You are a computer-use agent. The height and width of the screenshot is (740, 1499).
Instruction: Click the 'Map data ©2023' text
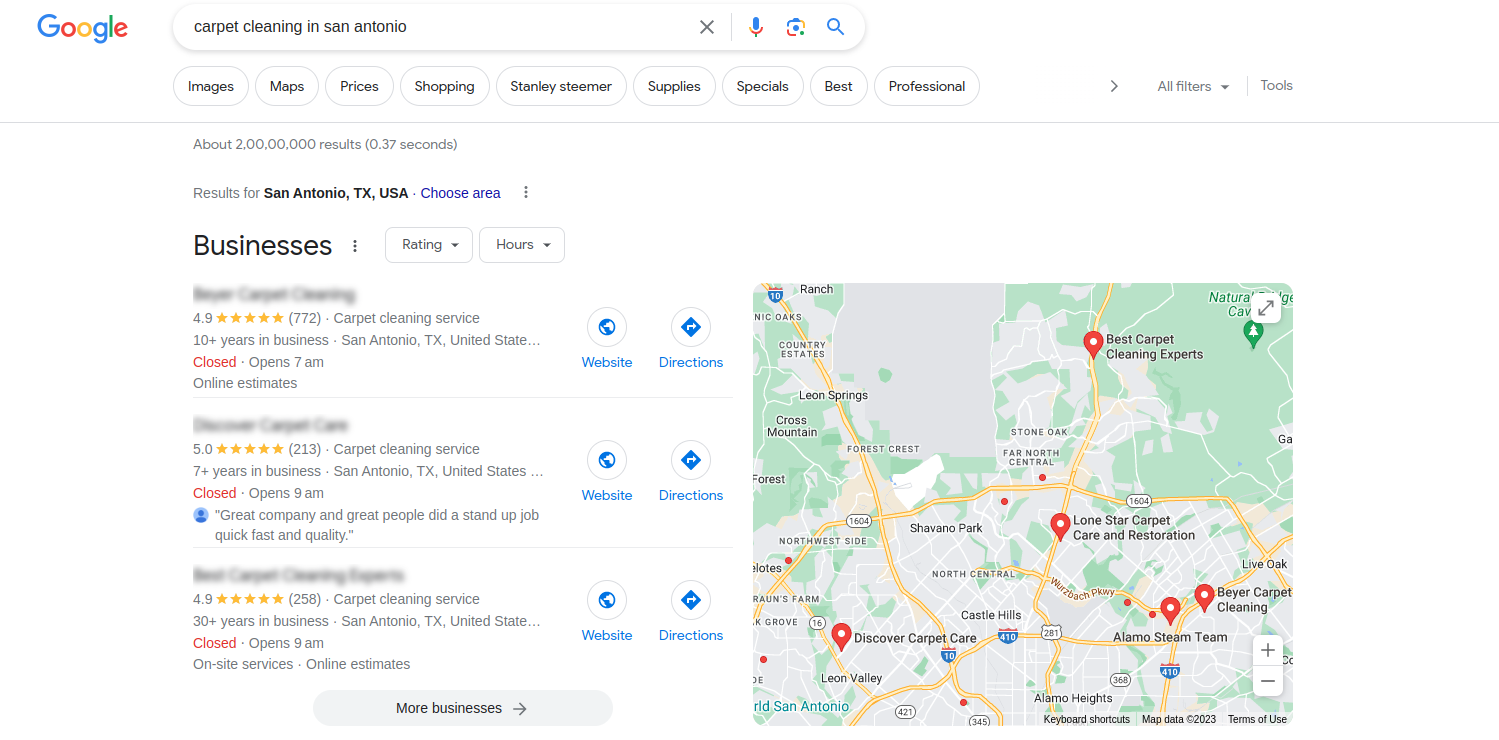point(1179,719)
